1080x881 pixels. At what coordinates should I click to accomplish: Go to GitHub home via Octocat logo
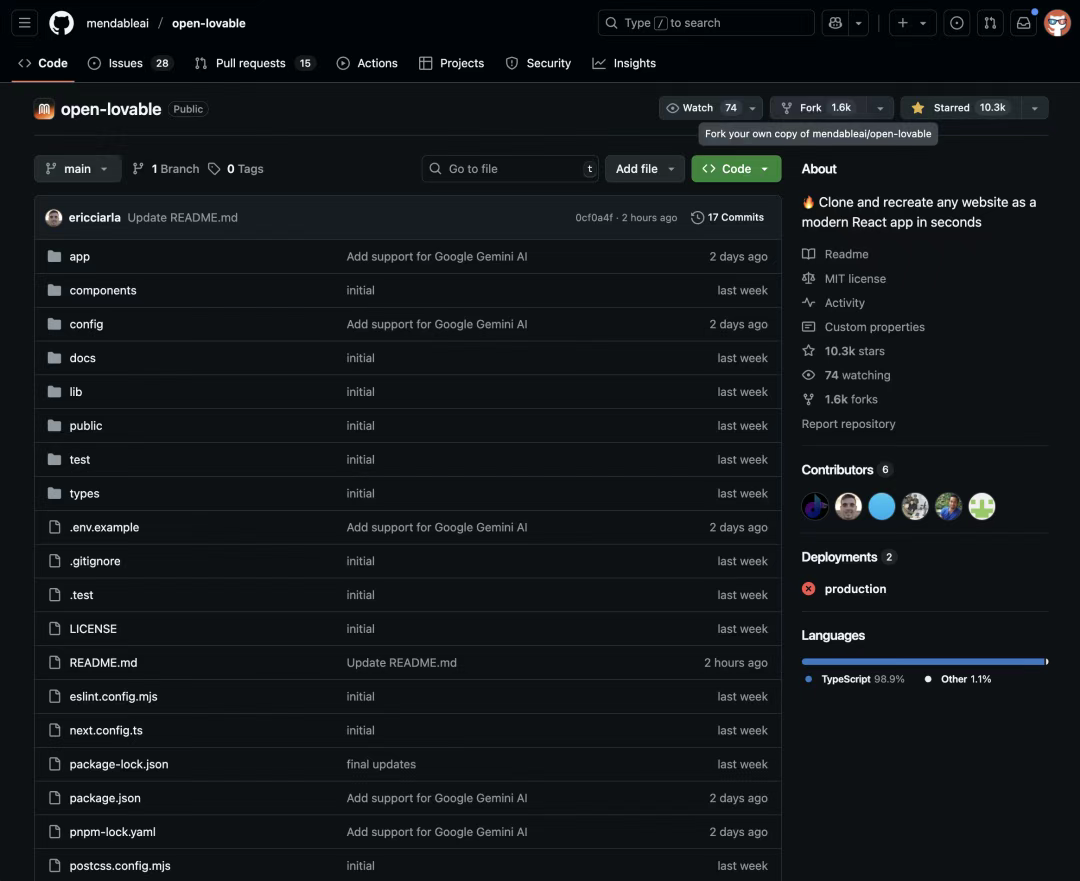[61, 23]
